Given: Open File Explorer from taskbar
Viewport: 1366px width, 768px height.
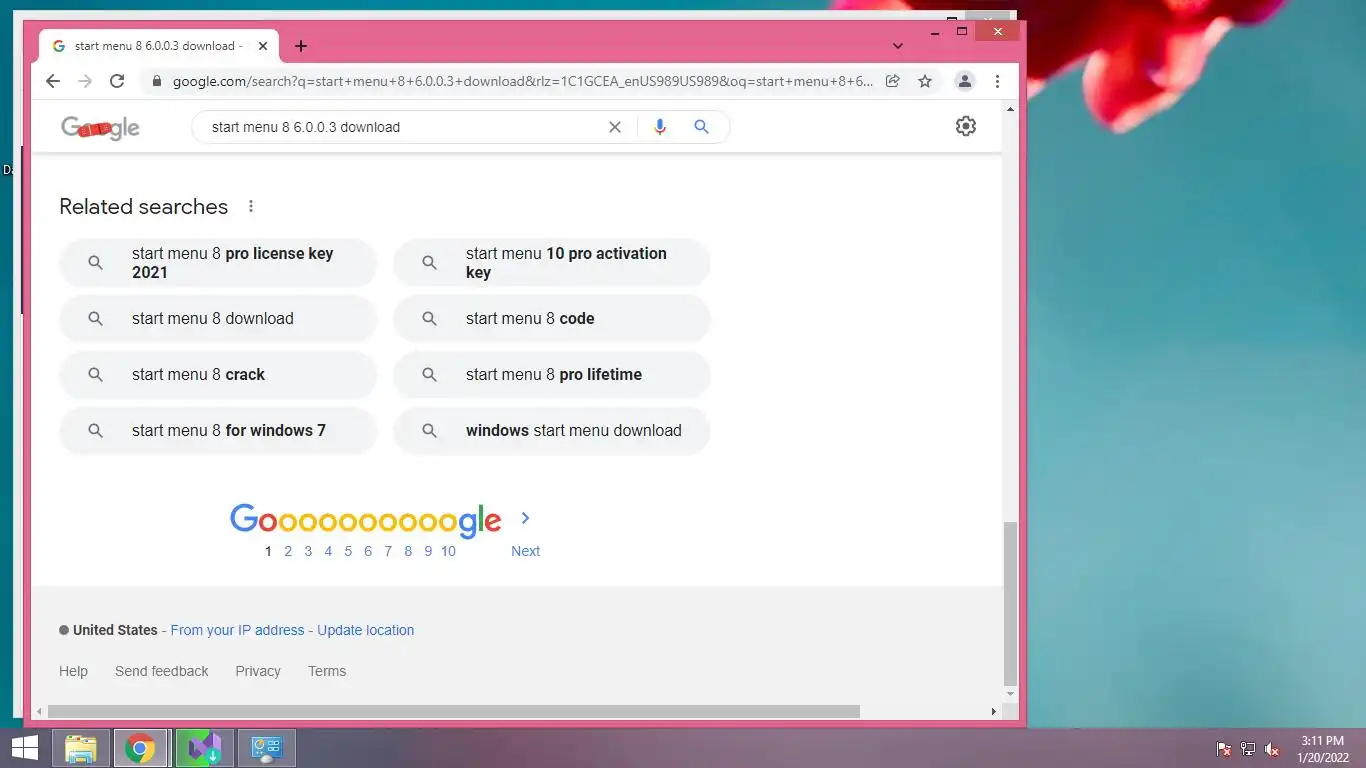Looking at the screenshot, I should (x=81, y=748).
